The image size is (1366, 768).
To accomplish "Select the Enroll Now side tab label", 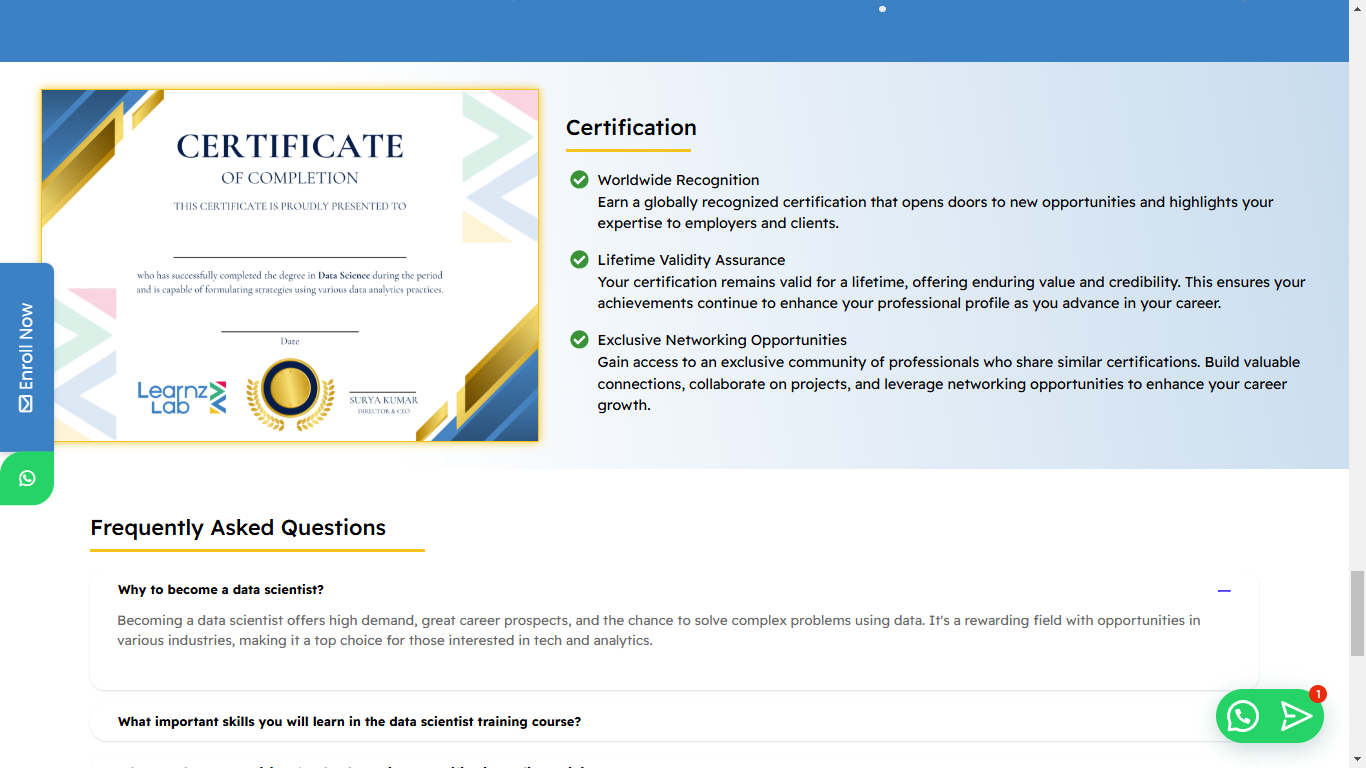I will 26,346.
